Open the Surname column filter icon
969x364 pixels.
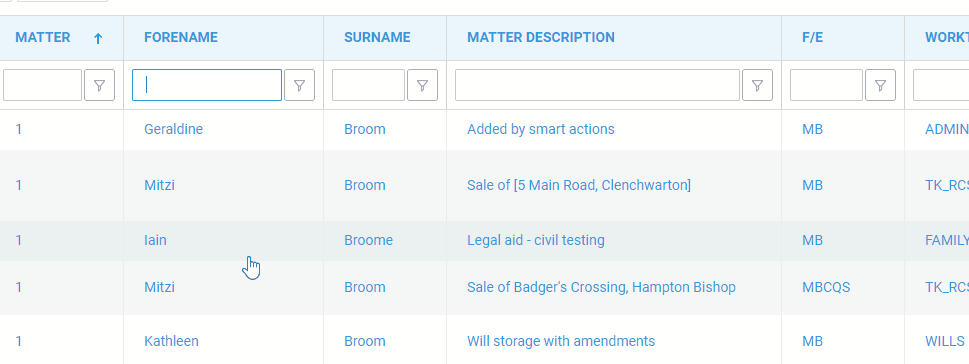[423, 85]
